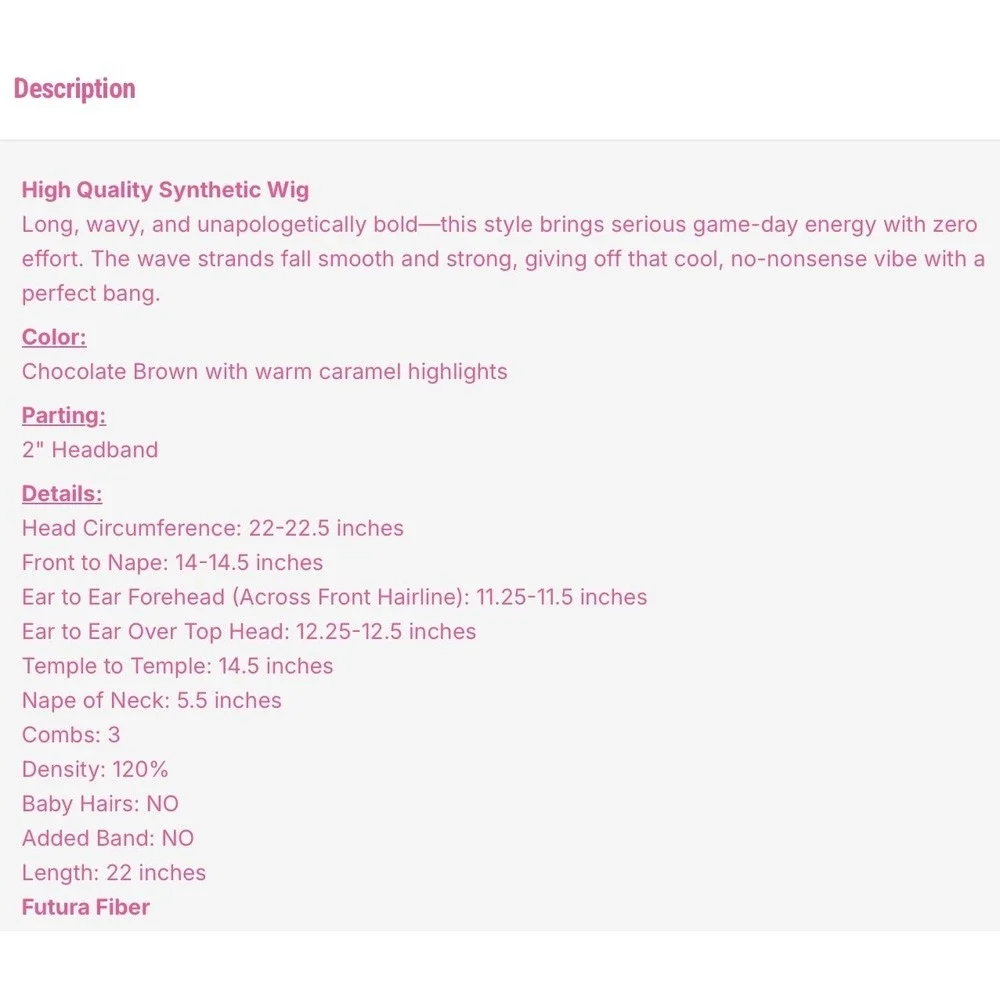This screenshot has height=1000, width=1000.
Task: Open the Description tab heading
Action: (75, 89)
